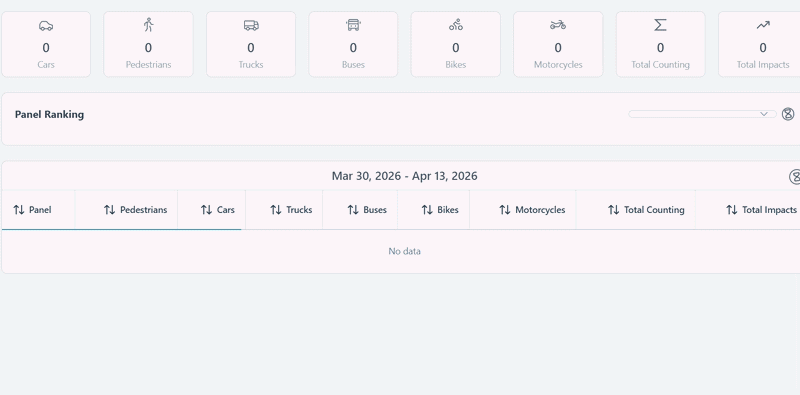Click the Pedestrians walking figure icon
The width and height of the screenshot is (800, 395).
click(148, 24)
